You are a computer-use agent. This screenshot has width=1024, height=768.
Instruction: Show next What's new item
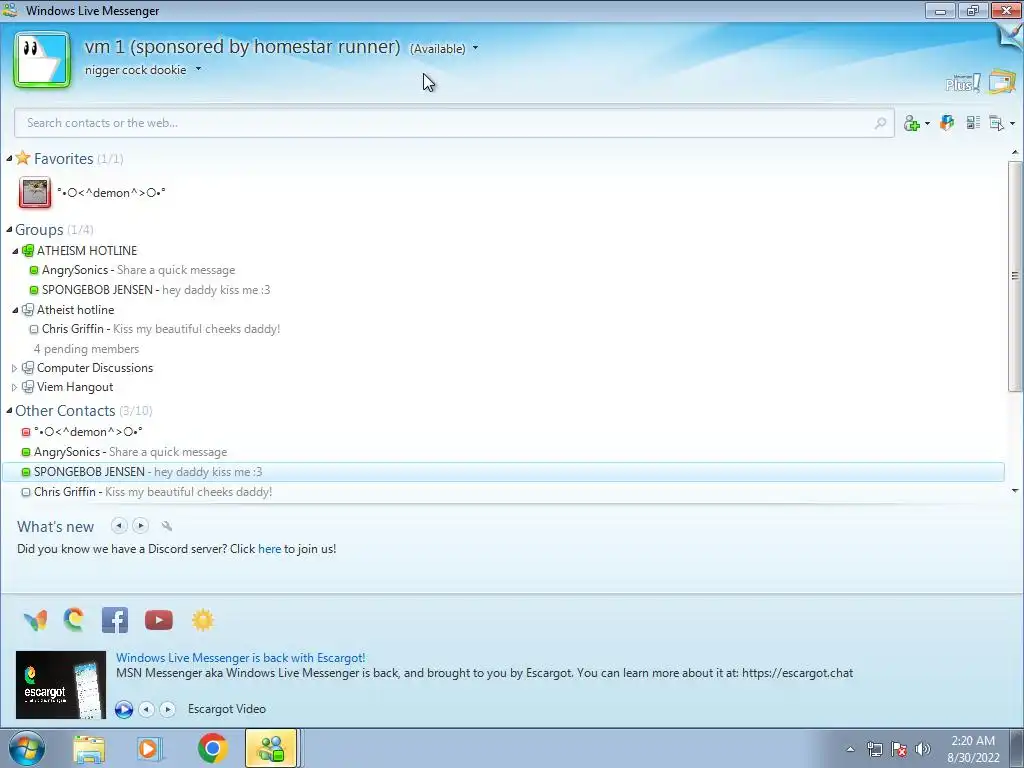[x=140, y=525]
